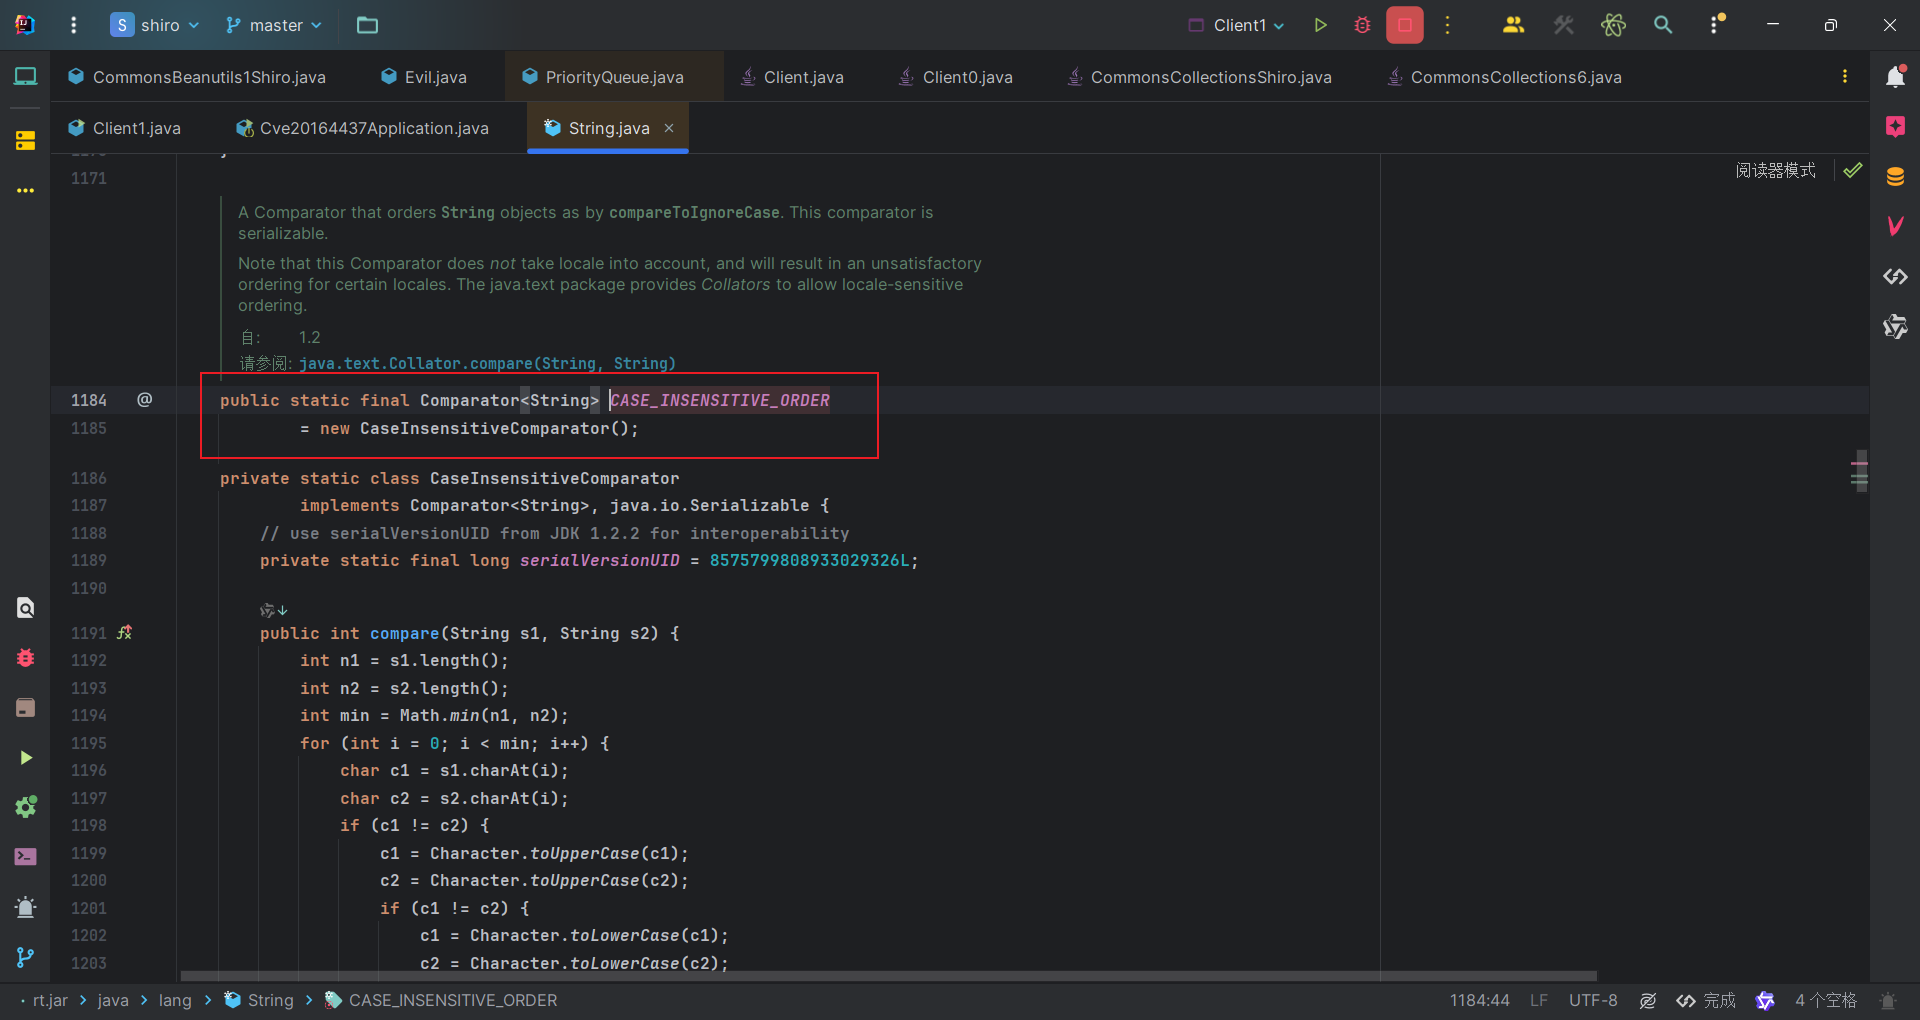The height and width of the screenshot is (1020, 1920).
Task: Switch to Evil.java tab
Action: [x=424, y=77]
